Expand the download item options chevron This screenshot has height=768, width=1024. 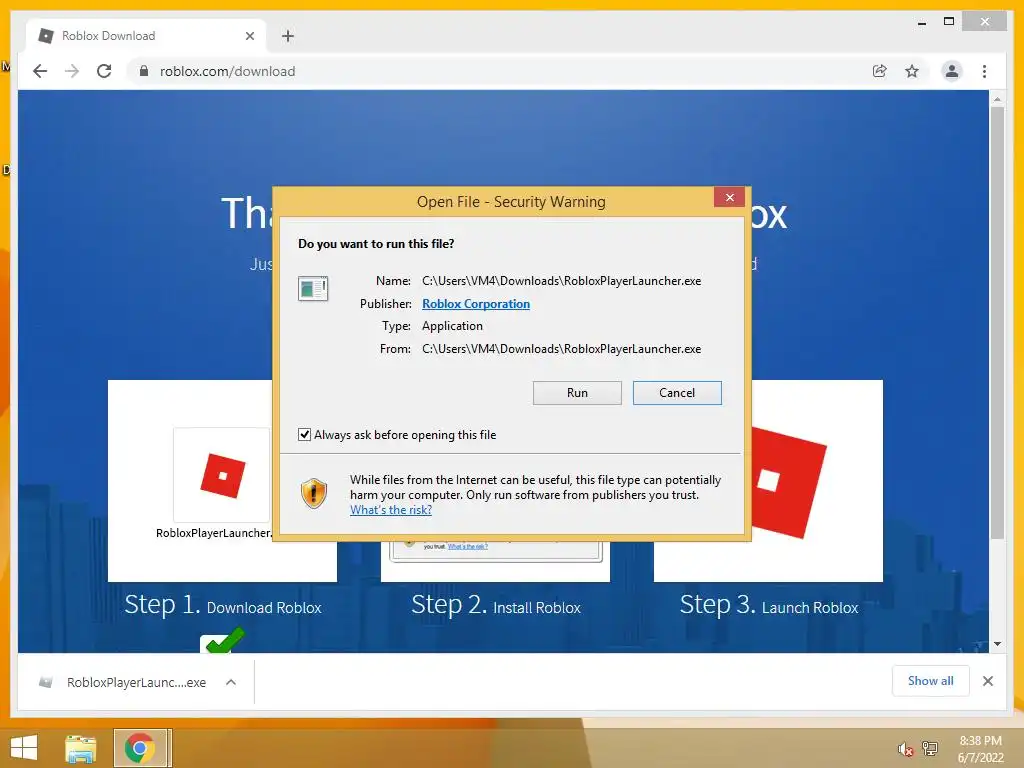pyautogui.click(x=231, y=682)
